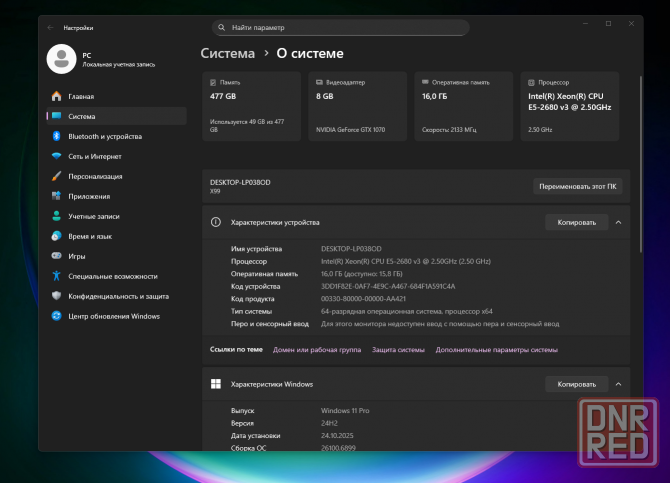Open Приложения section icon
Screen dimensions: 670x483
tap(57, 196)
